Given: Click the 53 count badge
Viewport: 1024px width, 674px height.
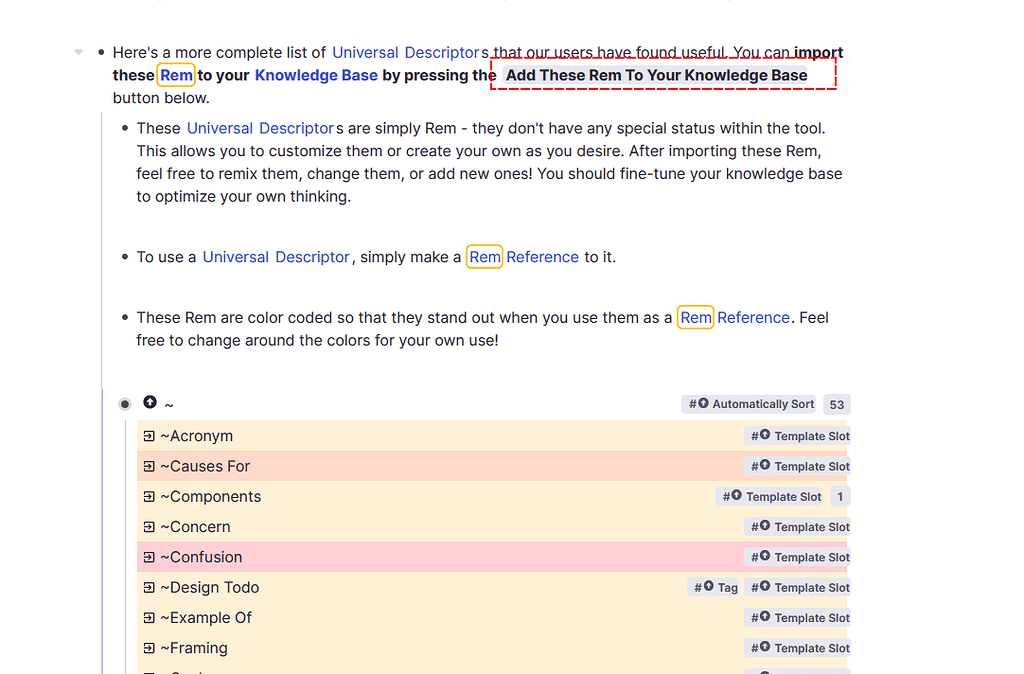Looking at the screenshot, I should [836, 404].
